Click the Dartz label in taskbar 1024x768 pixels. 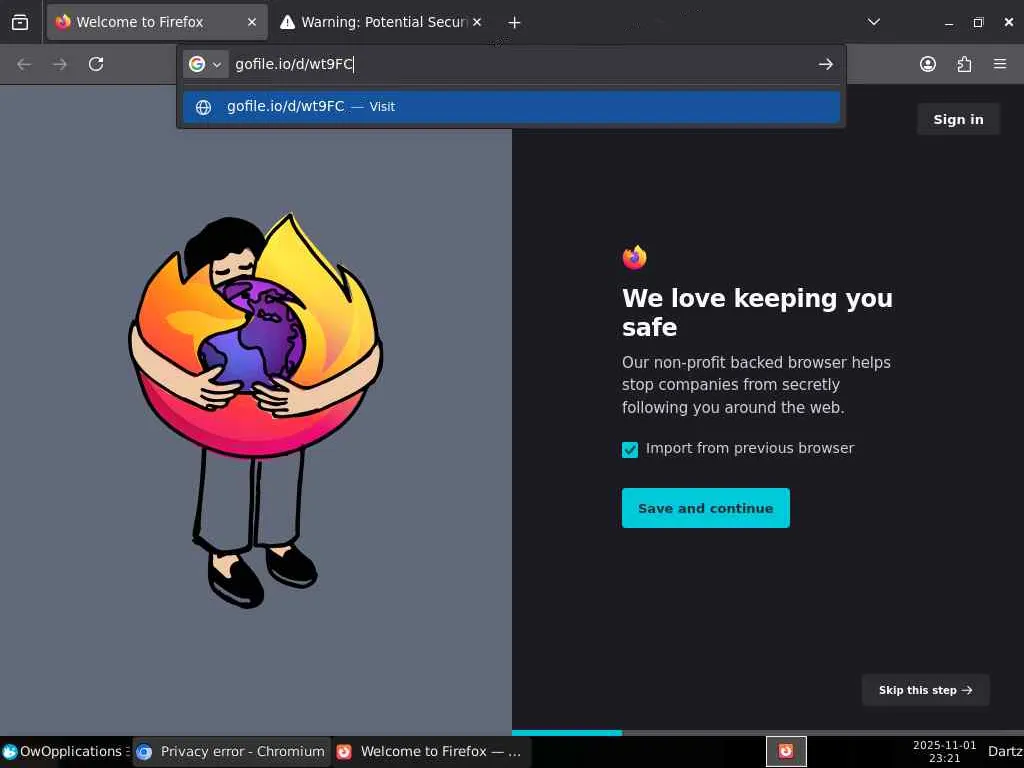(x=1005, y=752)
